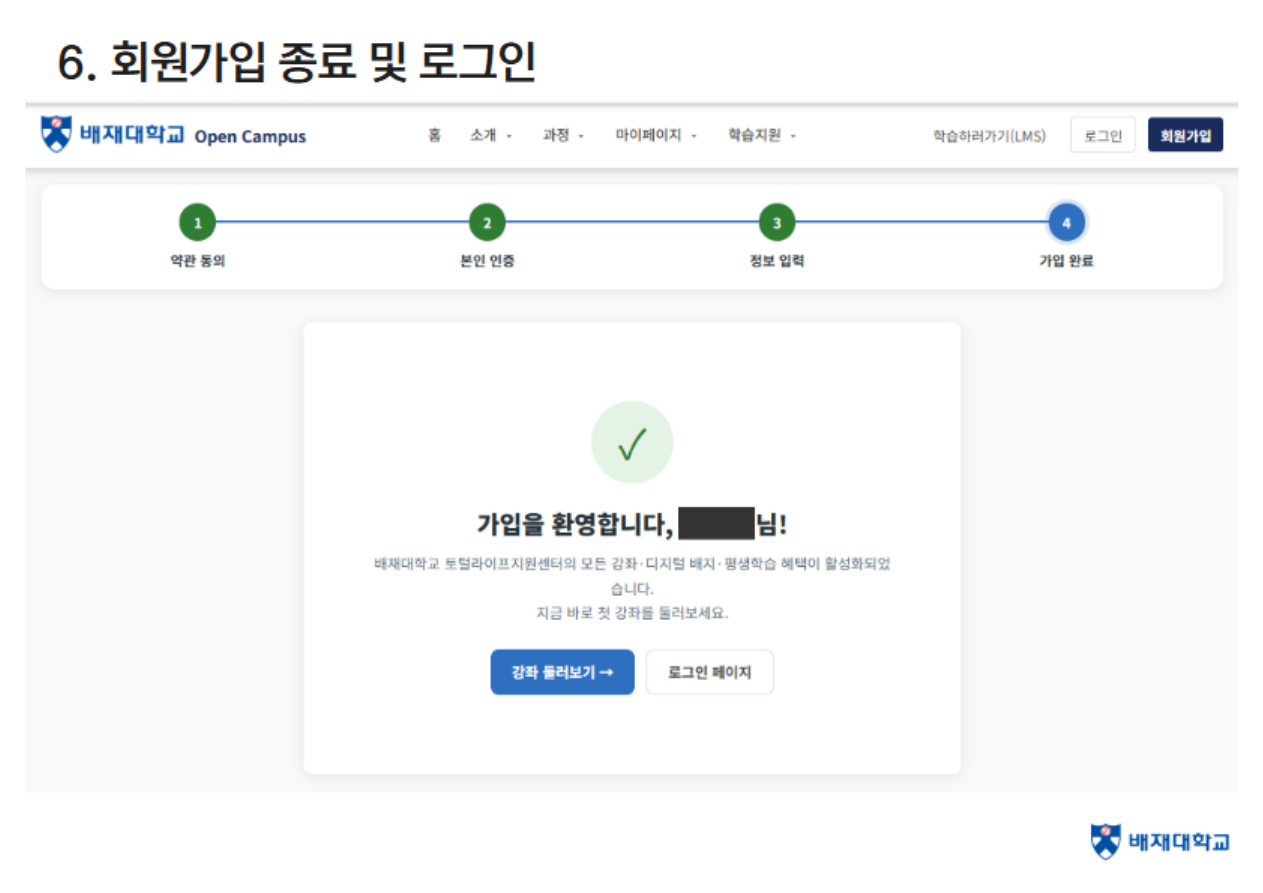This screenshot has height=893, width=1263.
Task: Click the 약관 동의 step label
Action: tap(198, 262)
